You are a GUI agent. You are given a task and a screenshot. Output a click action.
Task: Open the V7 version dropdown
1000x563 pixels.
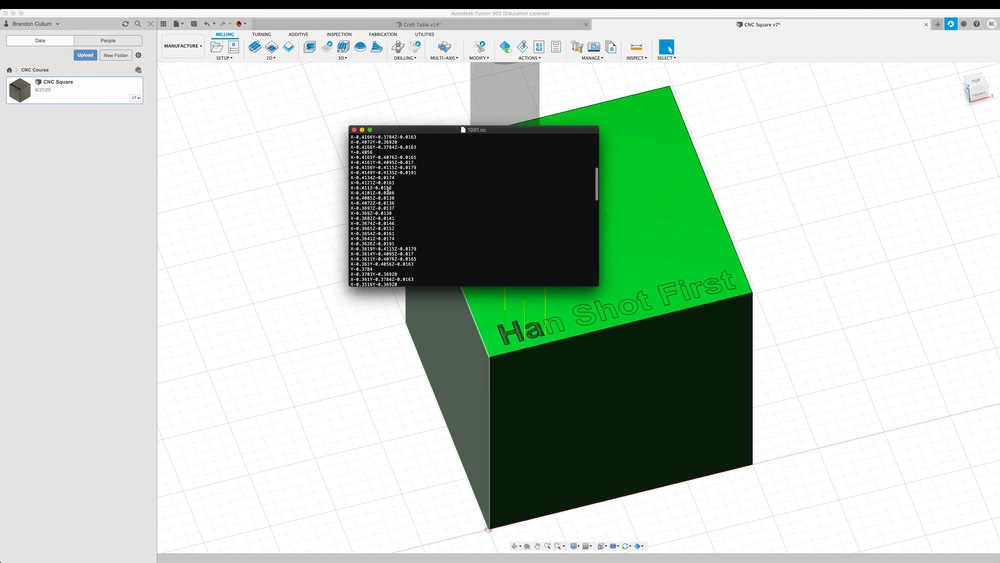coord(134,98)
